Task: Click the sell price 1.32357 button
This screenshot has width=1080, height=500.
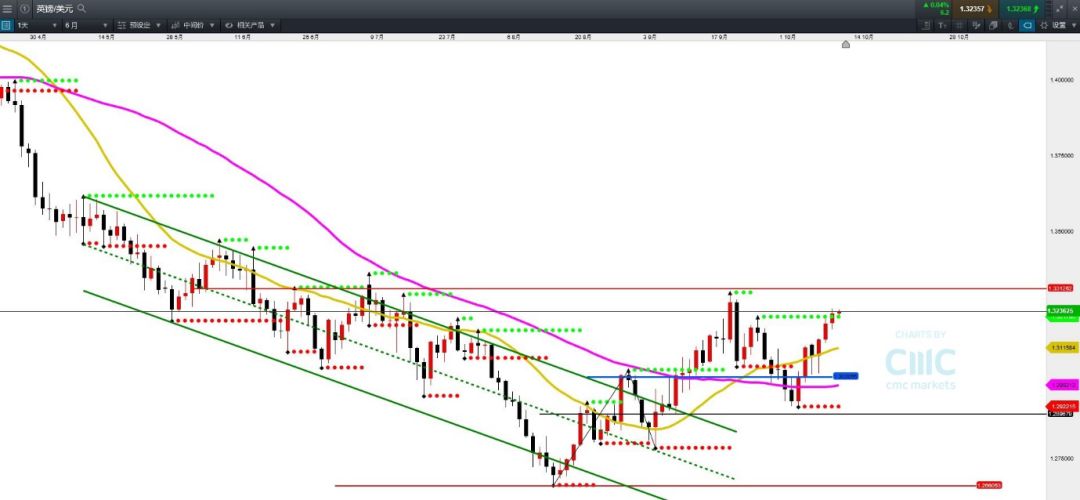Action: pyautogui.click(x=976, y=8)
